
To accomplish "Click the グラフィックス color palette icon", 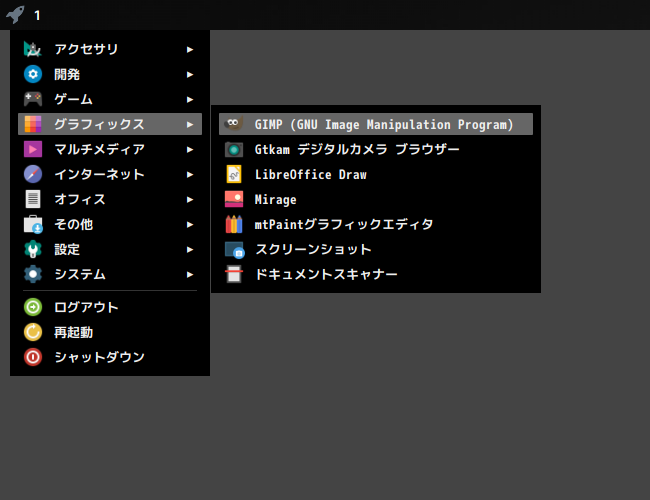I will [x=33, y=124].
